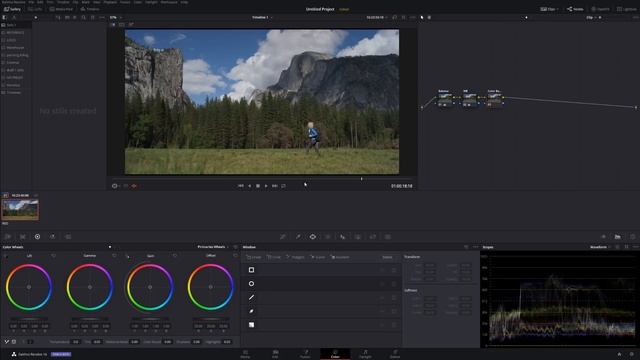This screenshot has width=640, height=360.
Task: Click the viewer scrubber playhead
Action: click(x=361, y=179)
